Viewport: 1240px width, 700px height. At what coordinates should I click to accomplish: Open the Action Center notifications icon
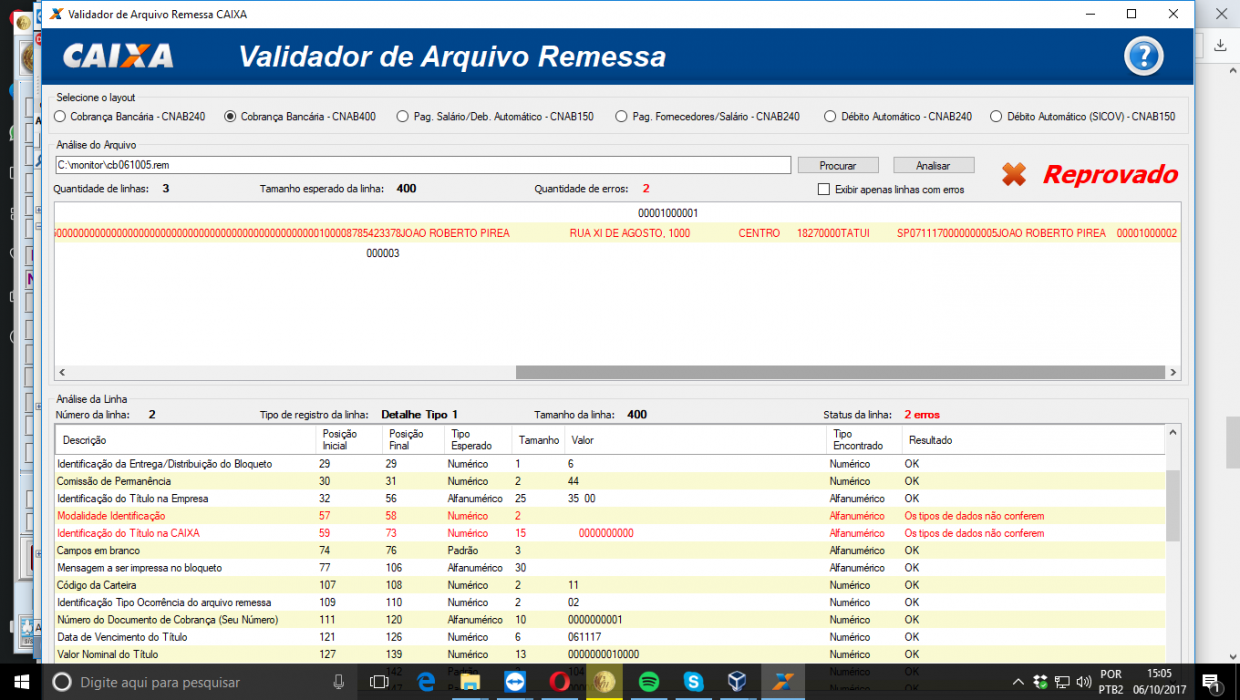pyautogui.click(x=1210, y=682)
